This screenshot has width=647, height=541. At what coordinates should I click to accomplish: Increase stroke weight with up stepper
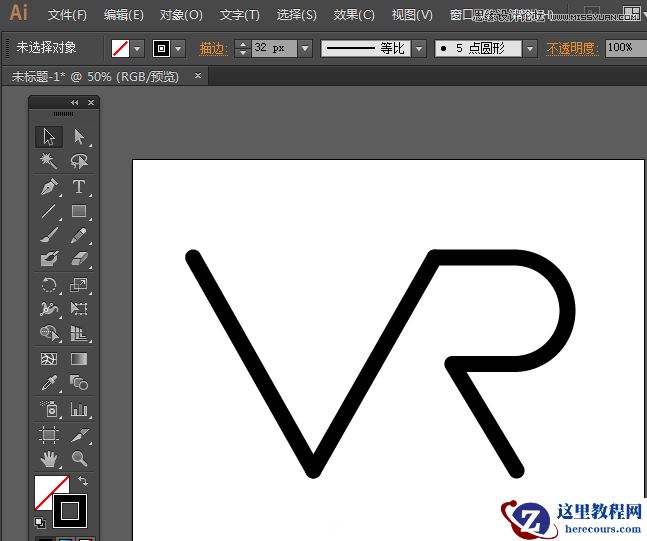click(243, 44)
